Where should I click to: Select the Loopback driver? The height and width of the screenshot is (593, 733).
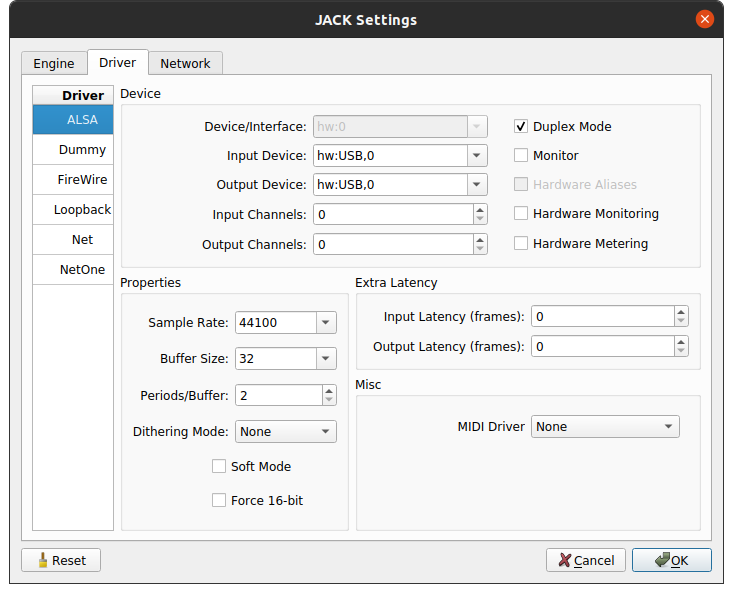(73, 209)
